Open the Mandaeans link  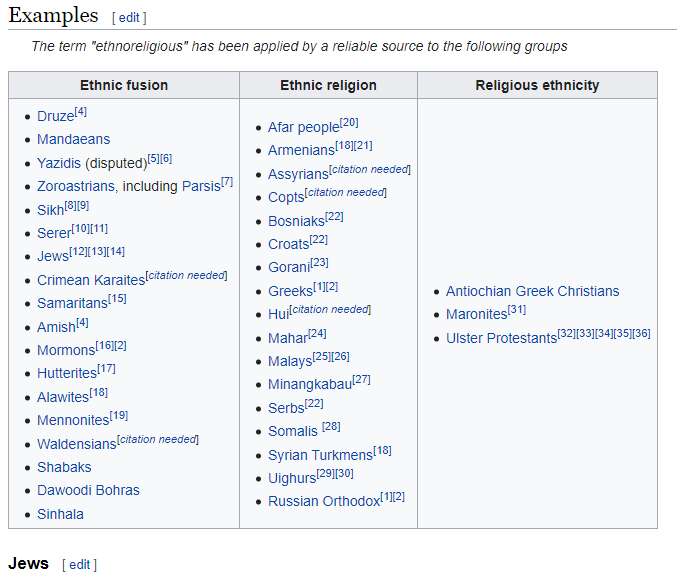coord(73,140)
